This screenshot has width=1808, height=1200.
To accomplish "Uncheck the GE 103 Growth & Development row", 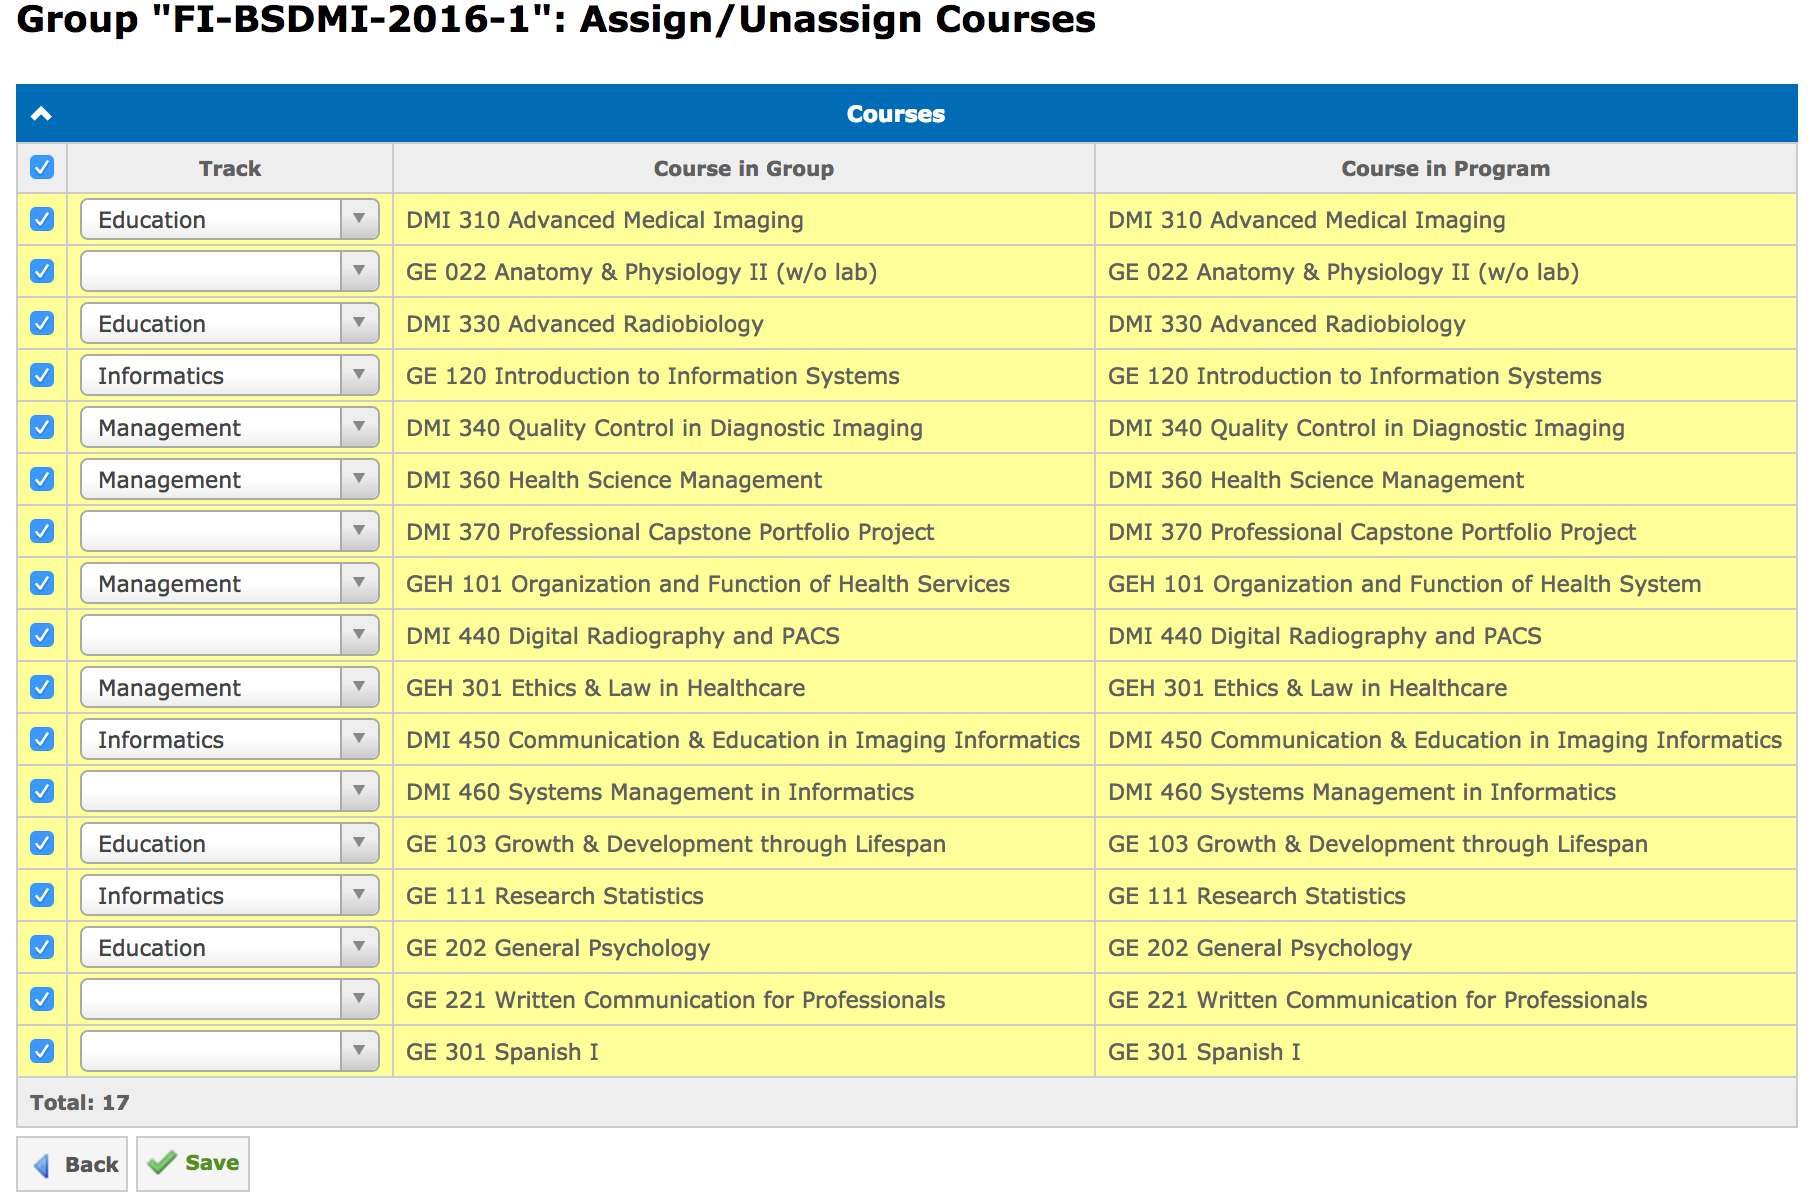I will [42, 843].
